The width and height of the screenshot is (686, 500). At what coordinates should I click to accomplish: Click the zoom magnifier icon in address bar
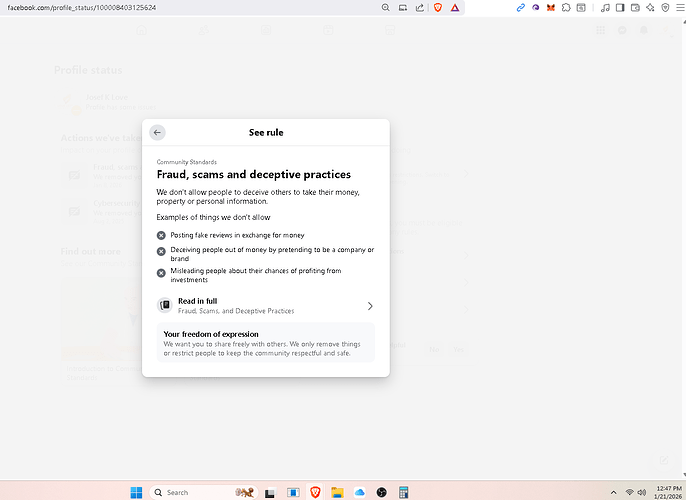386,7
